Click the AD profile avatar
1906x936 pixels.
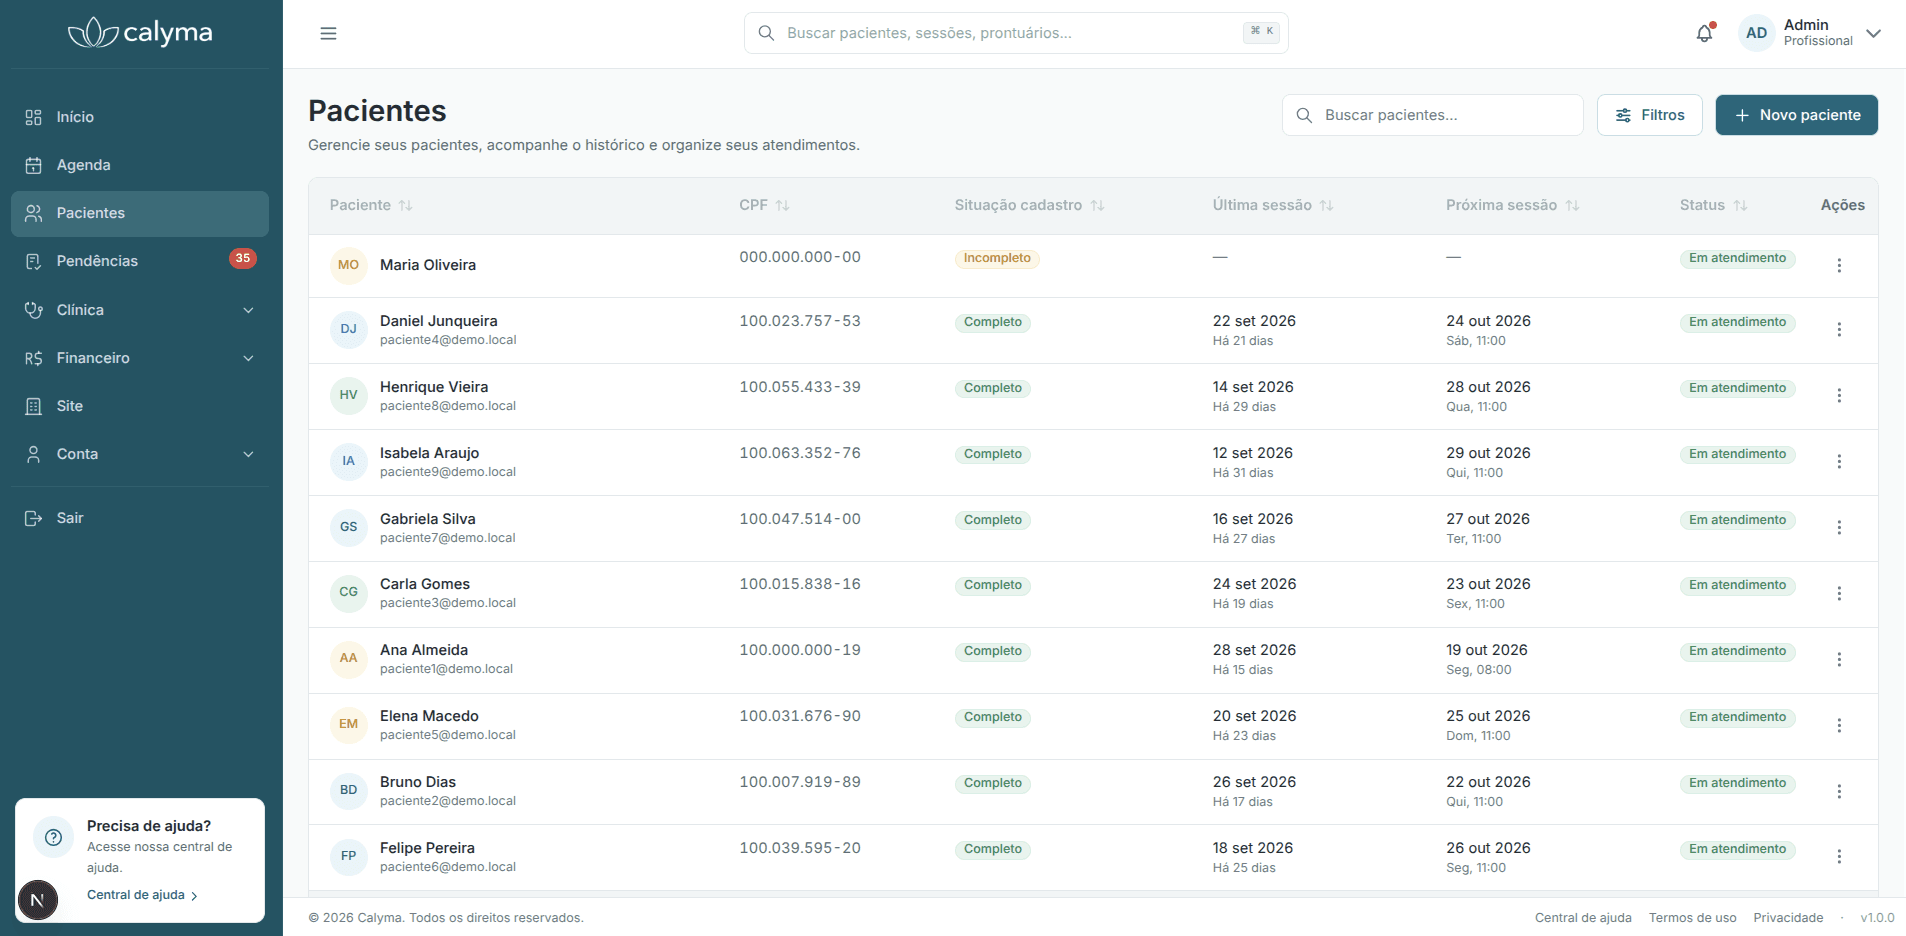(1756, 33)
